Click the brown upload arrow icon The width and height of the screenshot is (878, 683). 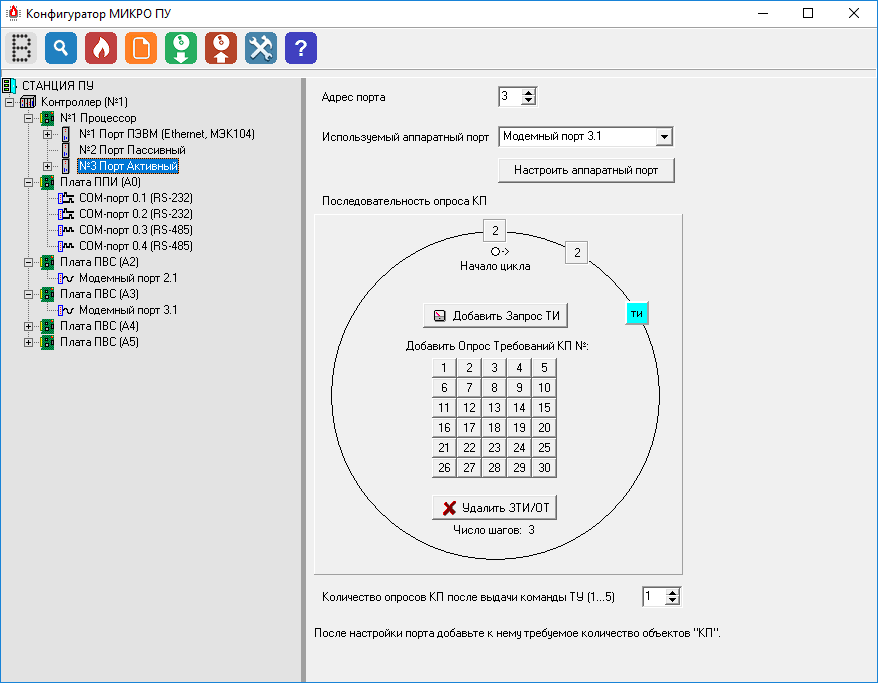click(x=221, y=48)
